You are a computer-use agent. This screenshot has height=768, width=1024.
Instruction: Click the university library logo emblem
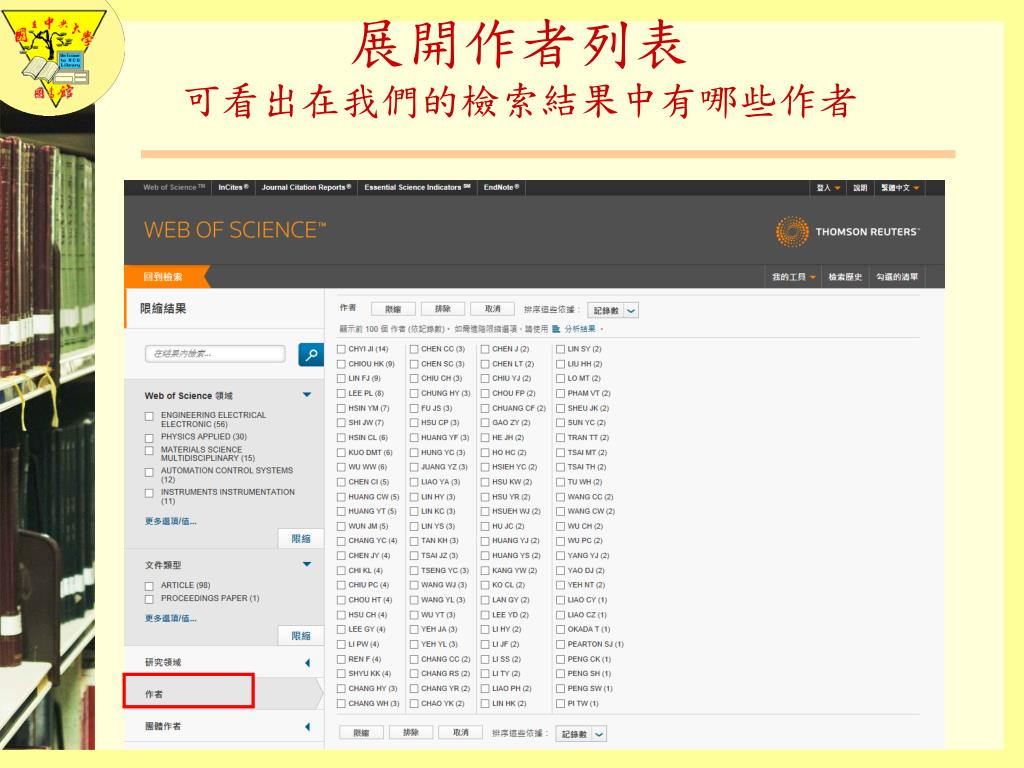56,57
